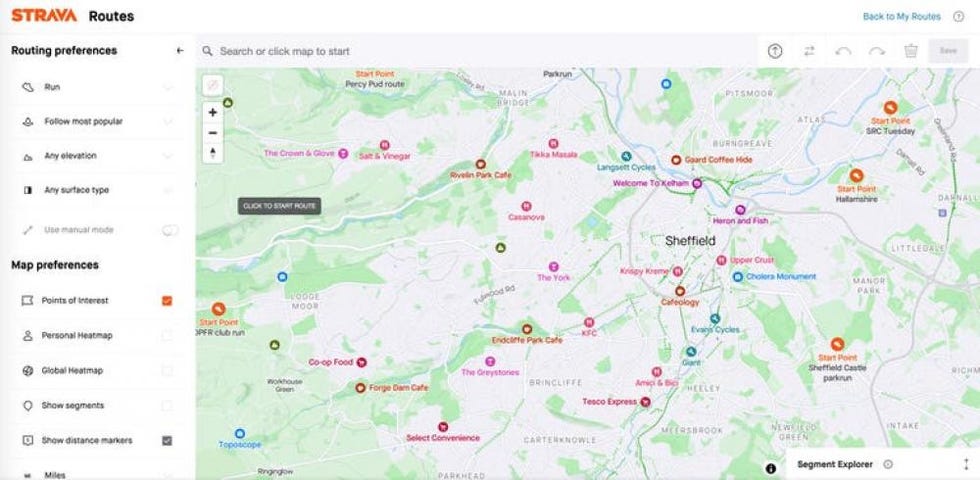Click the search magnifier icon
Image resolution: width=980 pixels, height=480 pixels.
[207, 51]
